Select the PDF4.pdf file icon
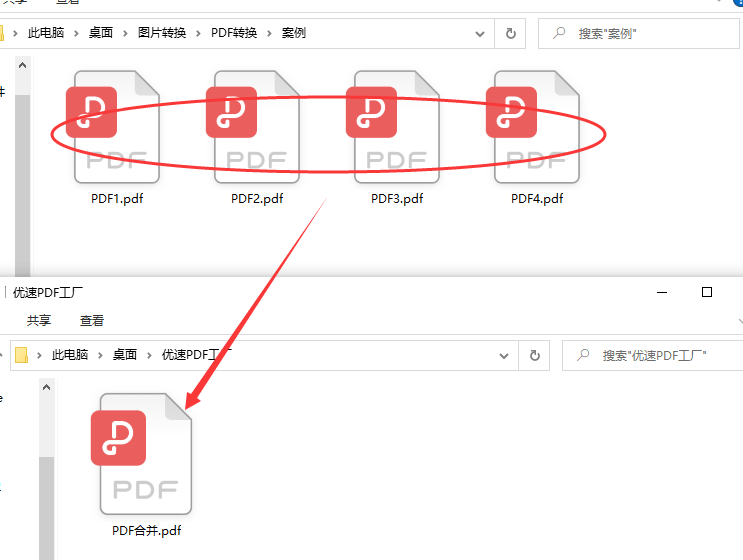 (533, 127)
